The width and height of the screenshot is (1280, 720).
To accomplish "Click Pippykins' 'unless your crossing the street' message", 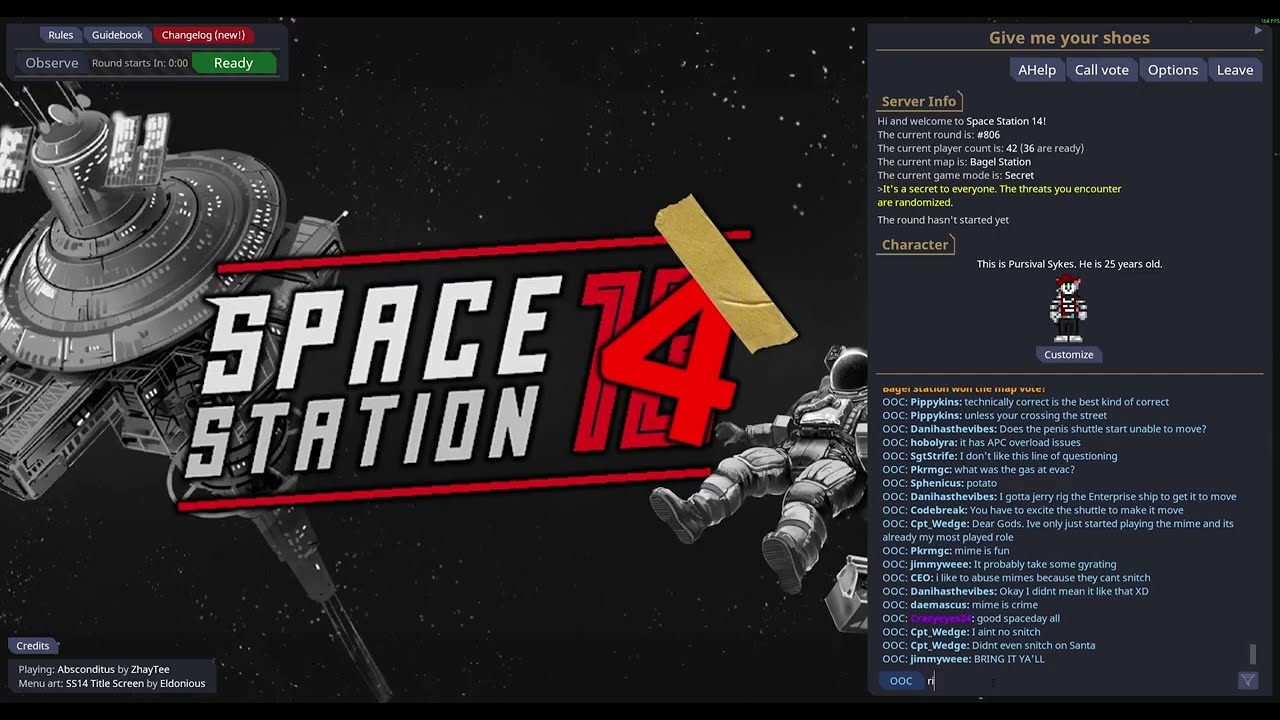I will coord(994,416).
